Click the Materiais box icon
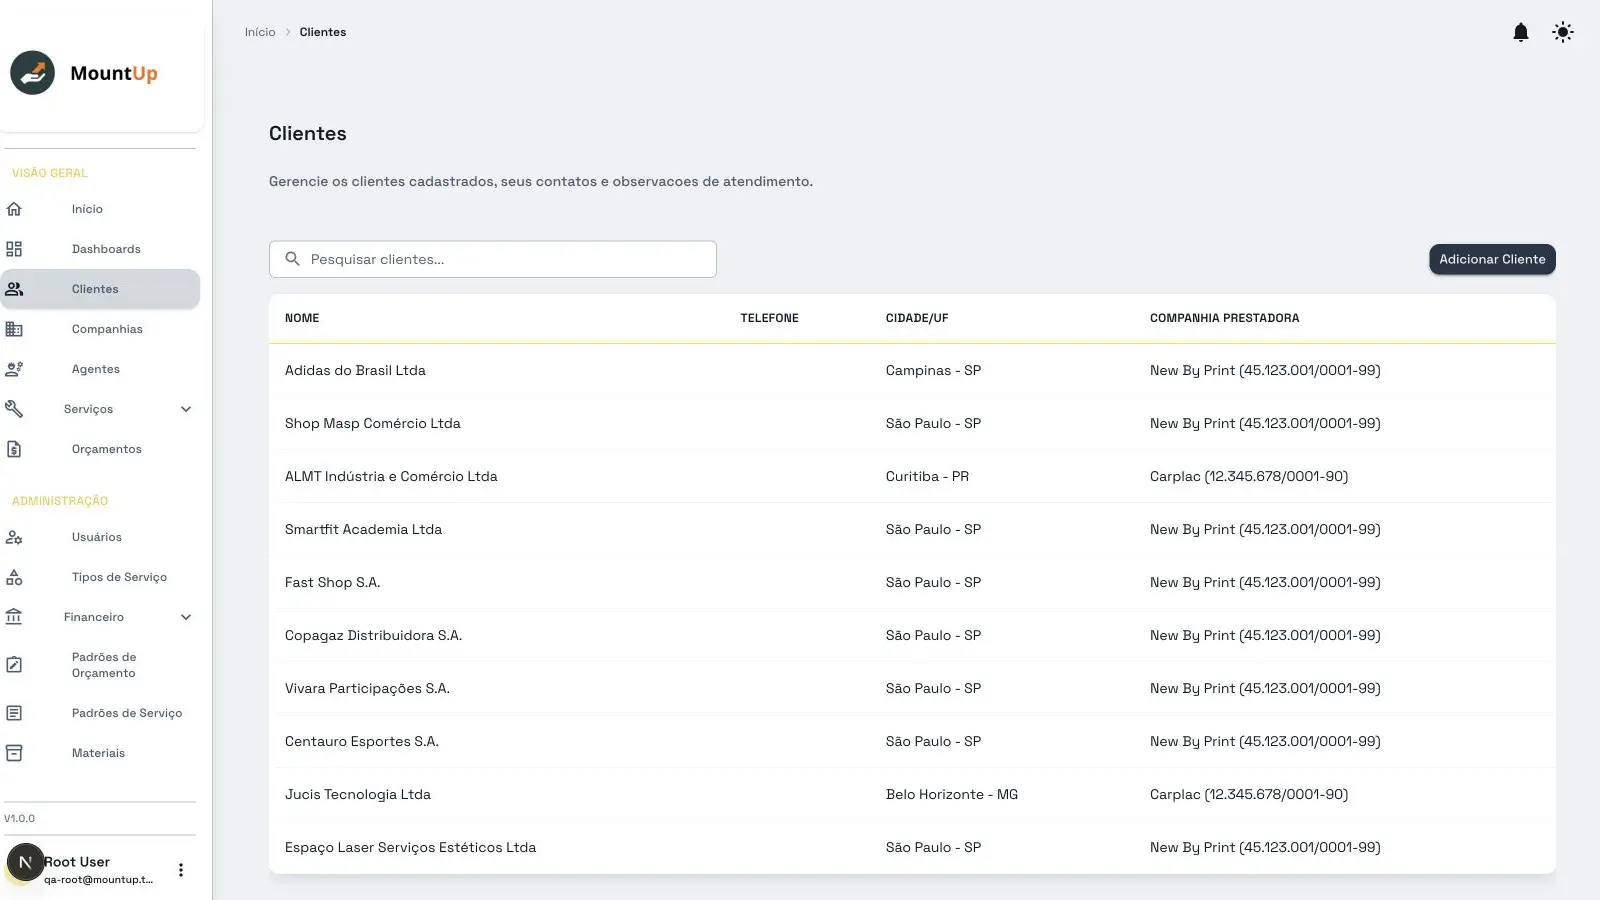This screenshot has width=1600, height=900. (x=14, y=753)
